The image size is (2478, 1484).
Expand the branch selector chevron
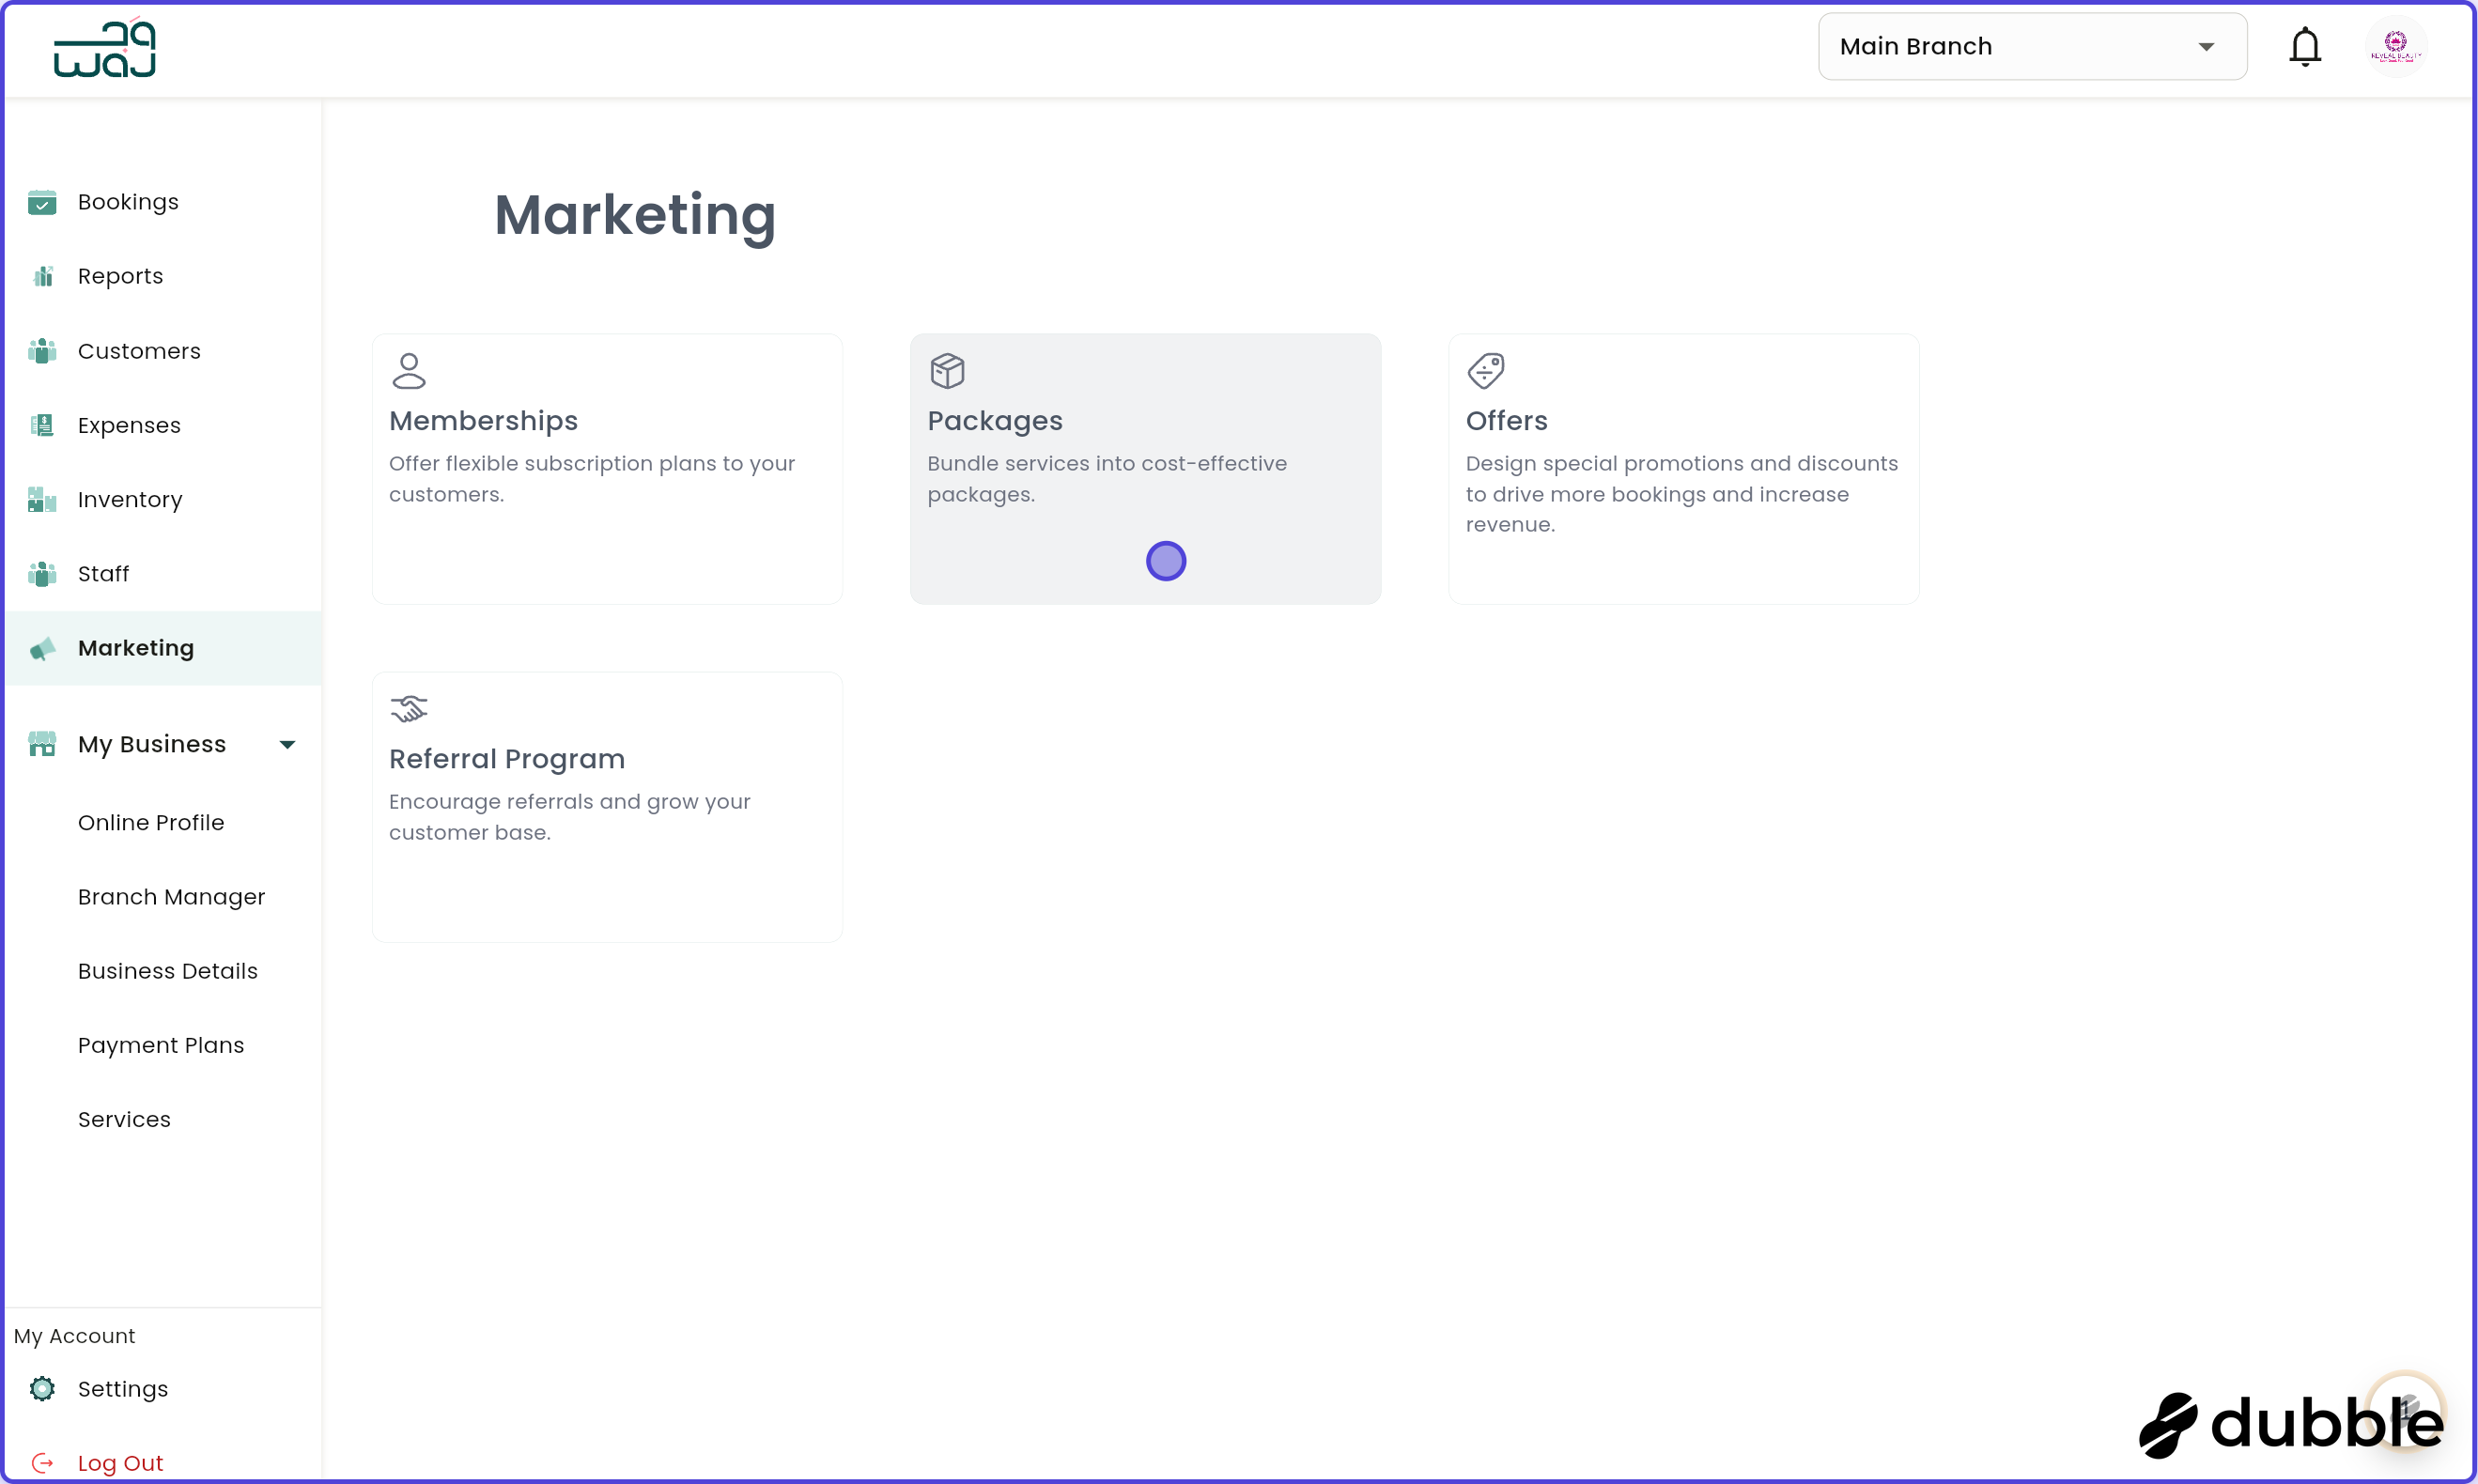pos(2207,46)
